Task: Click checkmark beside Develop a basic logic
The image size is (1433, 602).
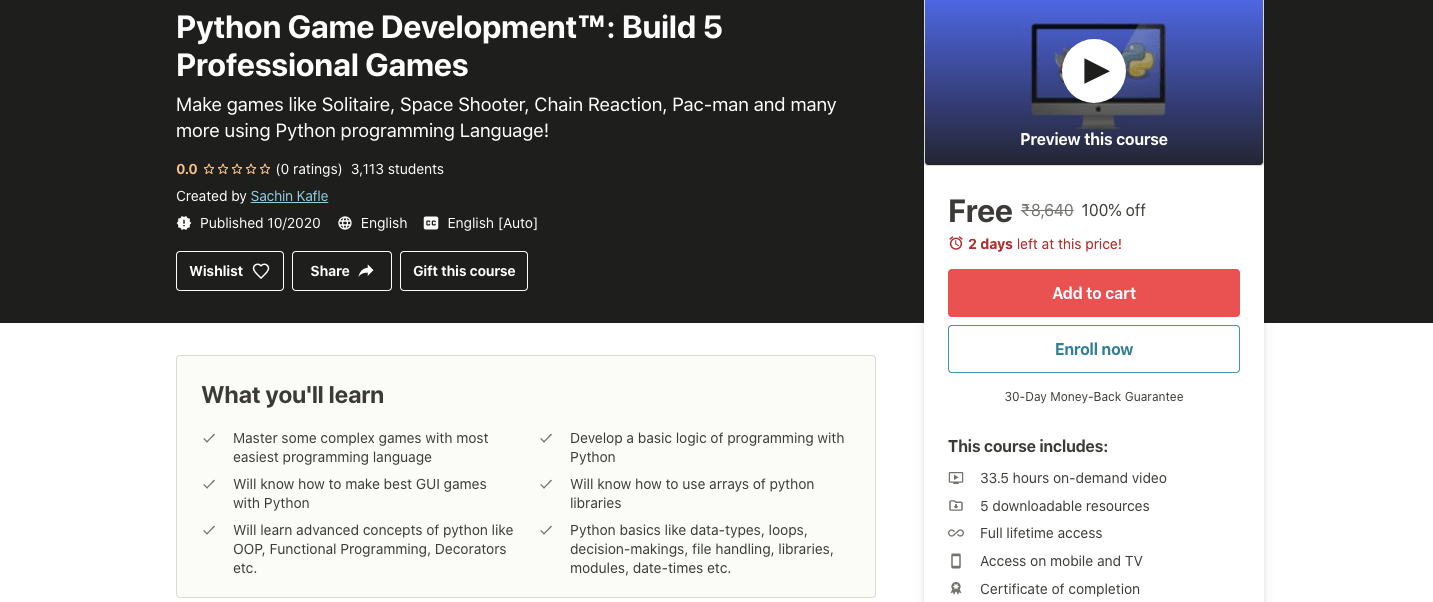Action: point(546,438)
